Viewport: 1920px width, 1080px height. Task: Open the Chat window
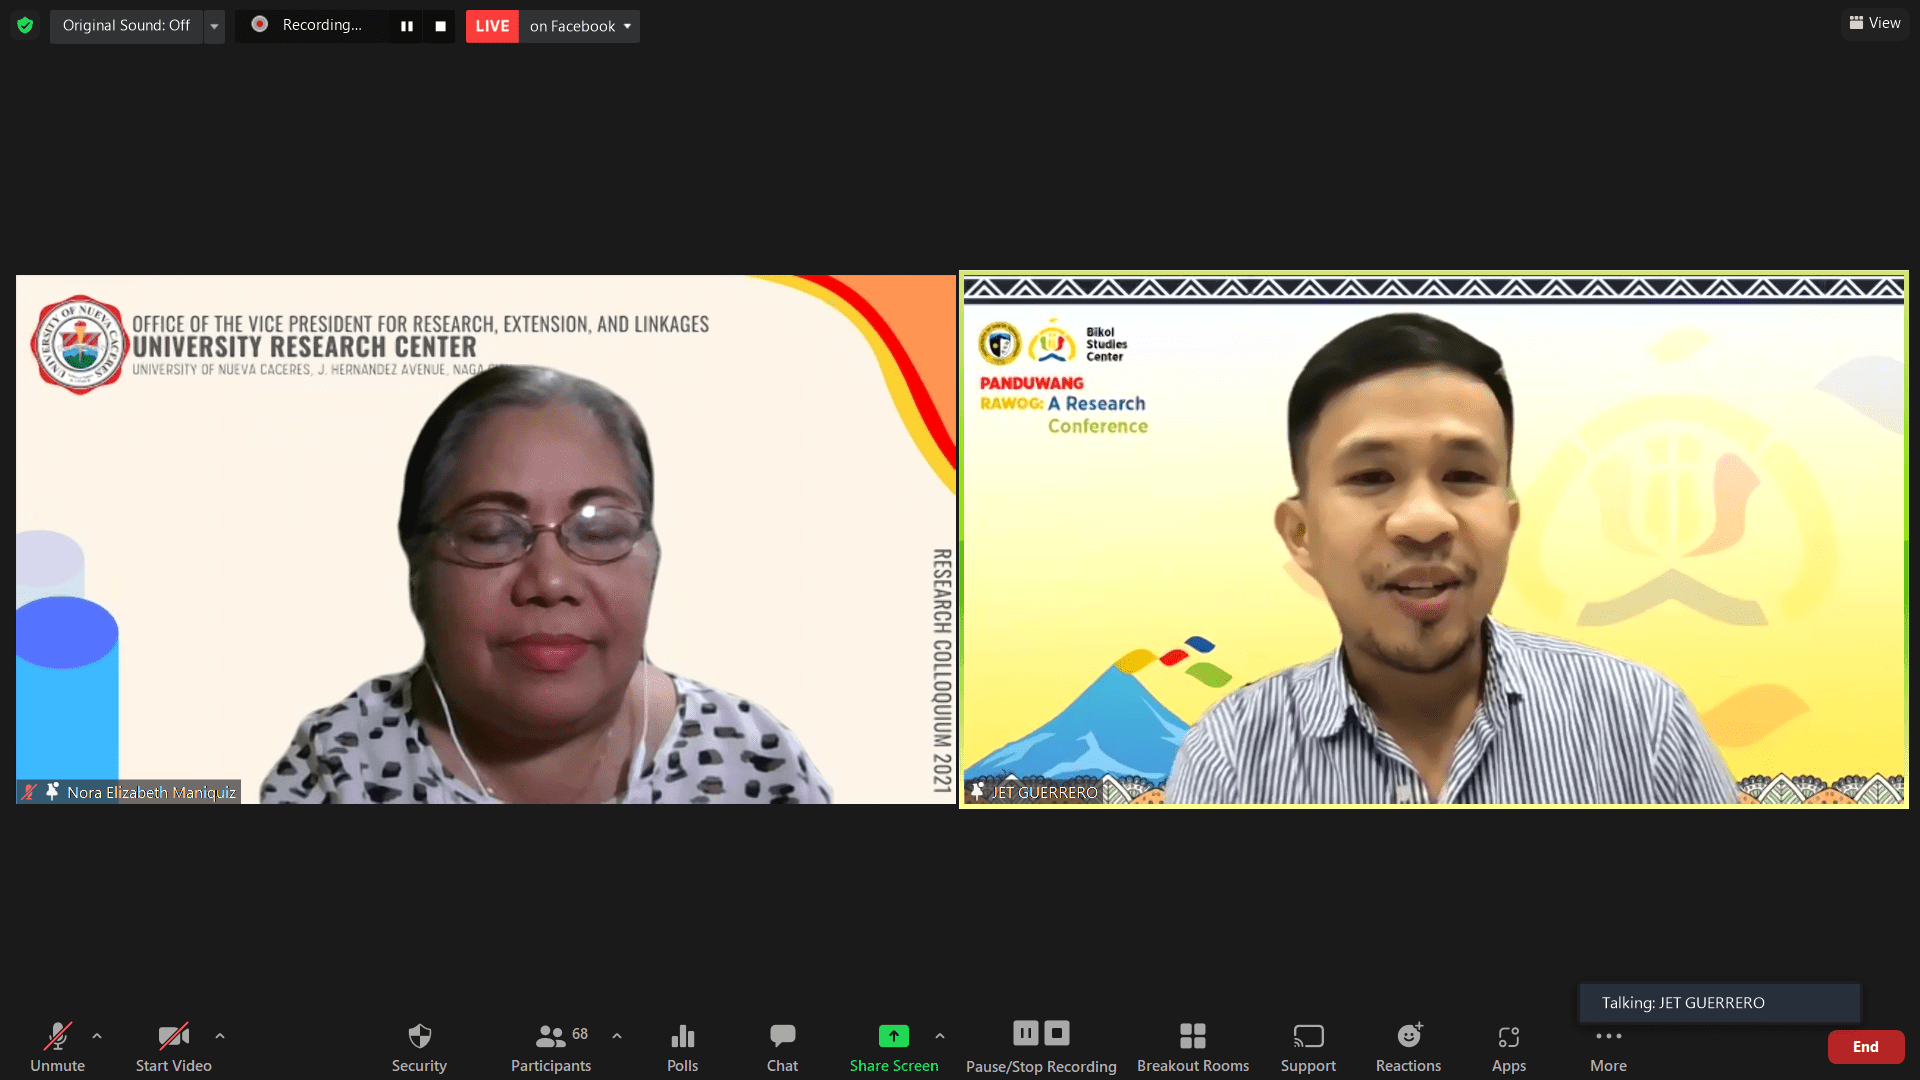[782, 1036]
